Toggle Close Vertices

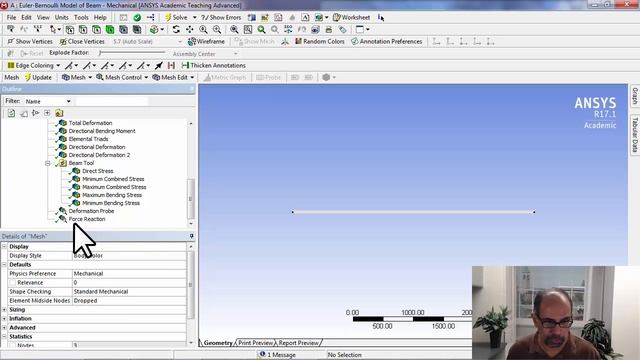click(82, 42)
